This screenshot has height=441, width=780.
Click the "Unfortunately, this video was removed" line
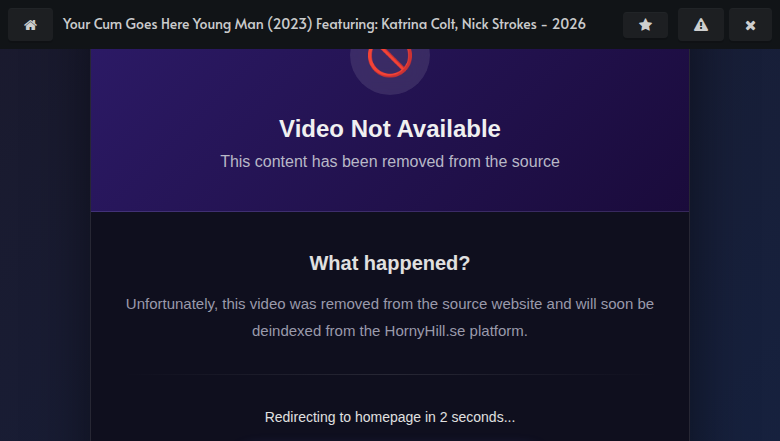[x=390, y=303]
